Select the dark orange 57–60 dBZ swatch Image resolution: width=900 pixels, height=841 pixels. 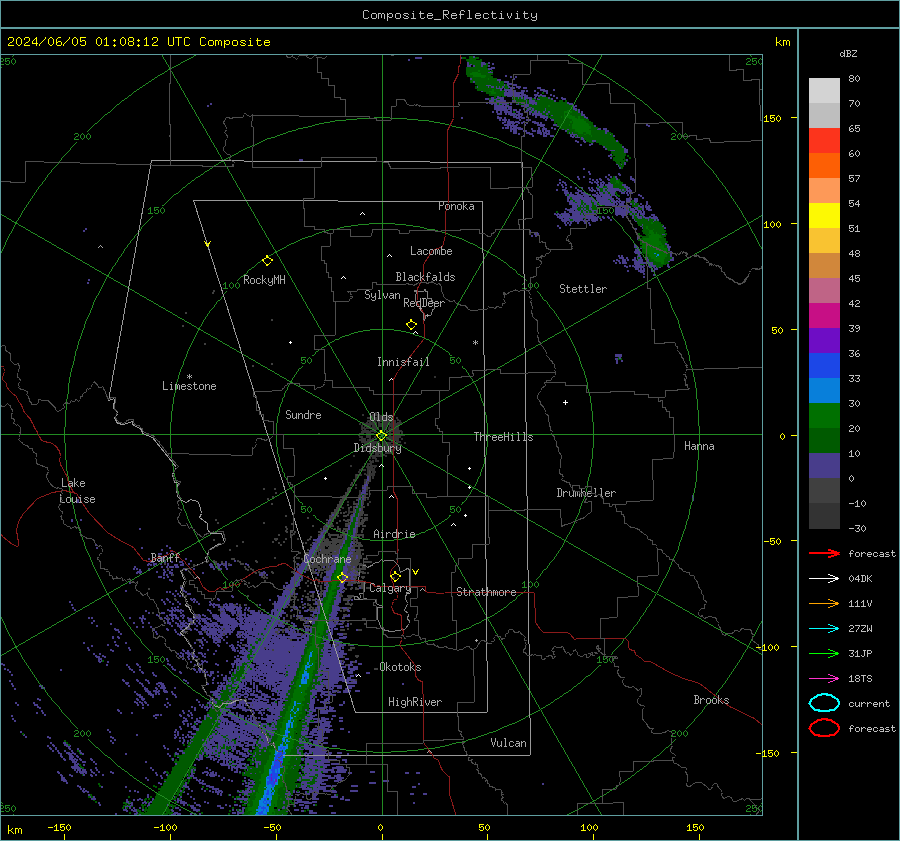(x=824, y=166)
